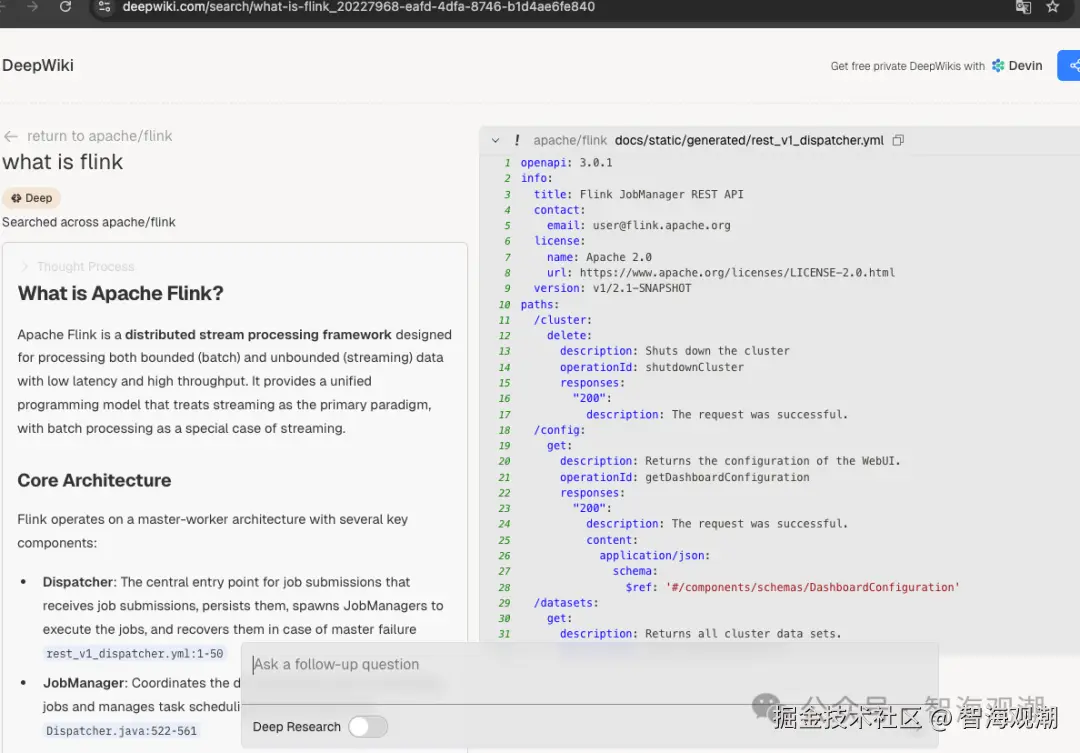Screen dimensions: 1080x753
Task: Click 'Get free private DeepWikis with' text
Action: [x=907, y=66]
